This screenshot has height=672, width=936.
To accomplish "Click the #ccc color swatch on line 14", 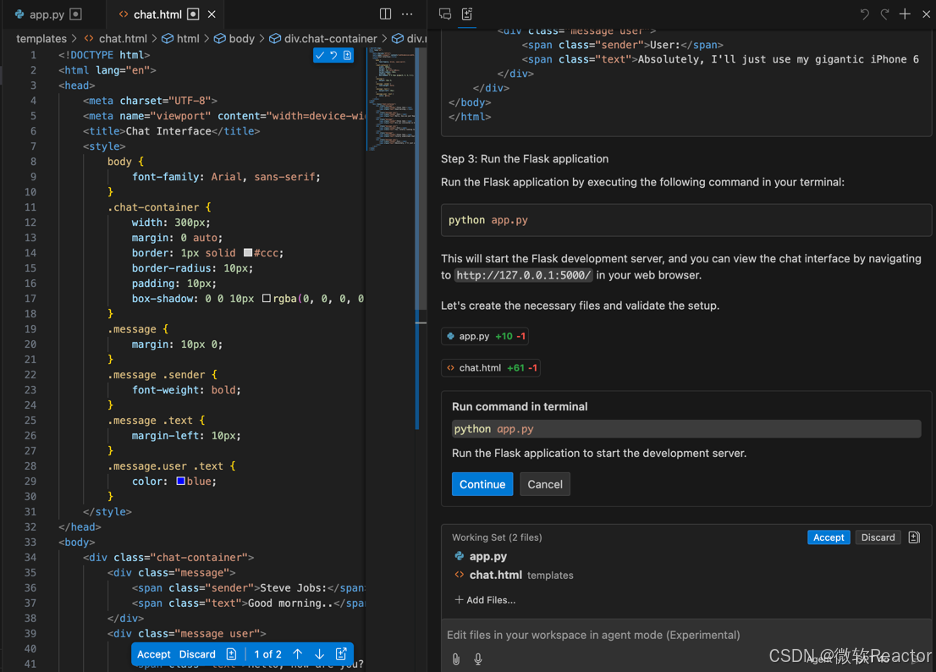I will click(248, 253).
